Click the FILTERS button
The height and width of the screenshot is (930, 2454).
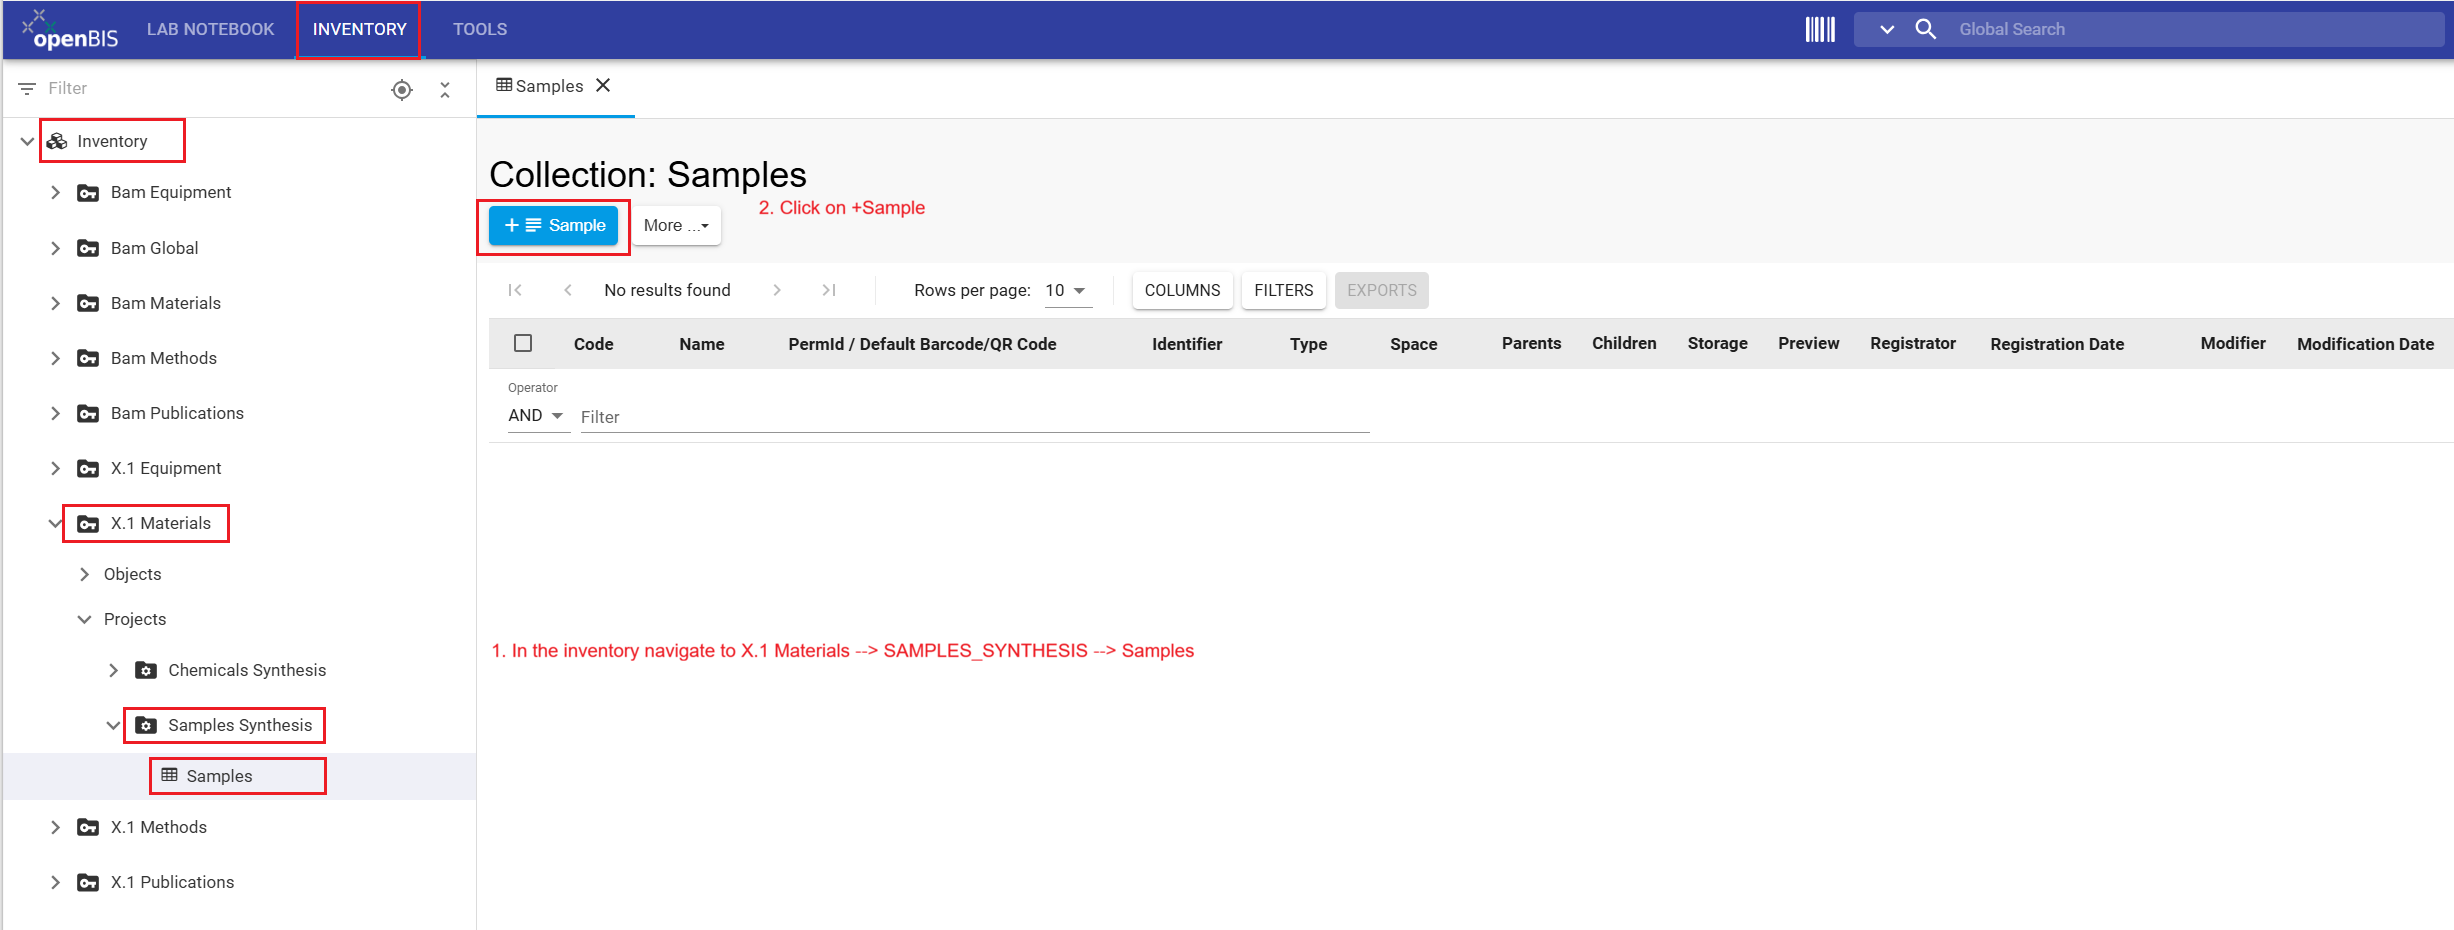pos(1284,290)
